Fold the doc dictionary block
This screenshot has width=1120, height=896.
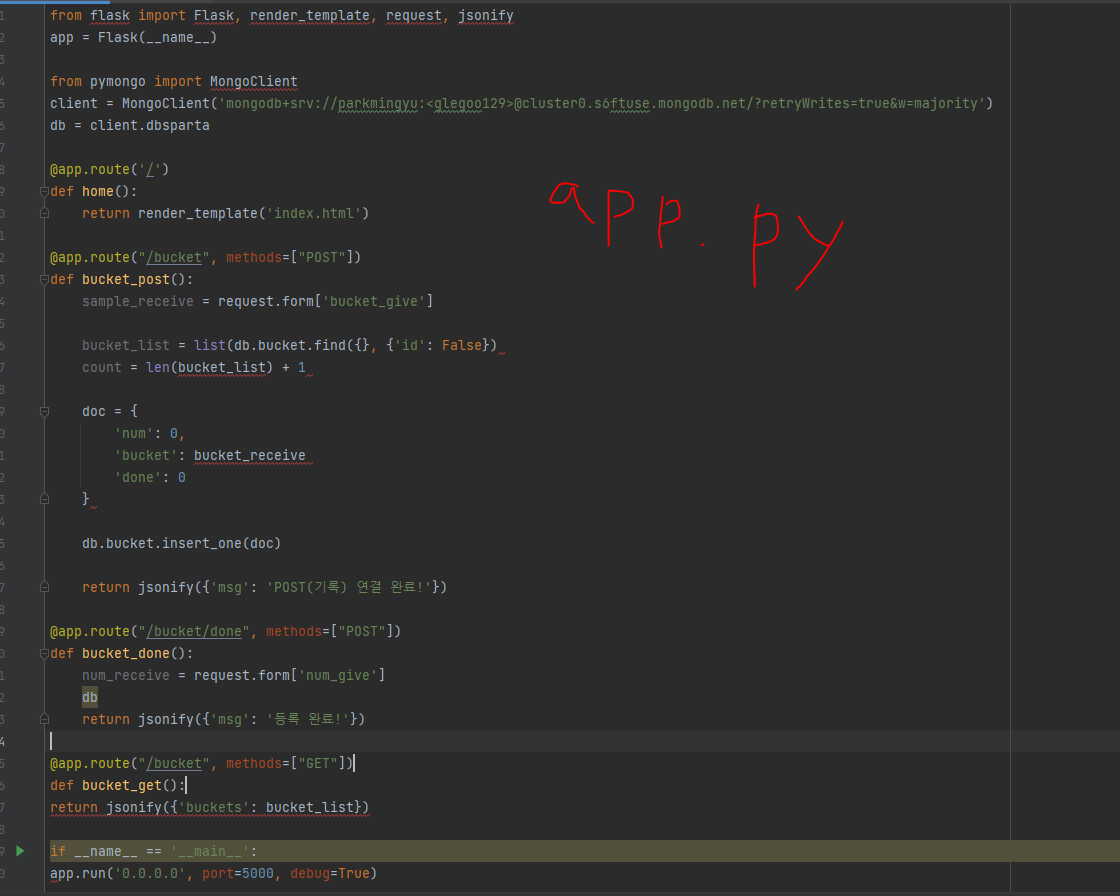point(44,412)
